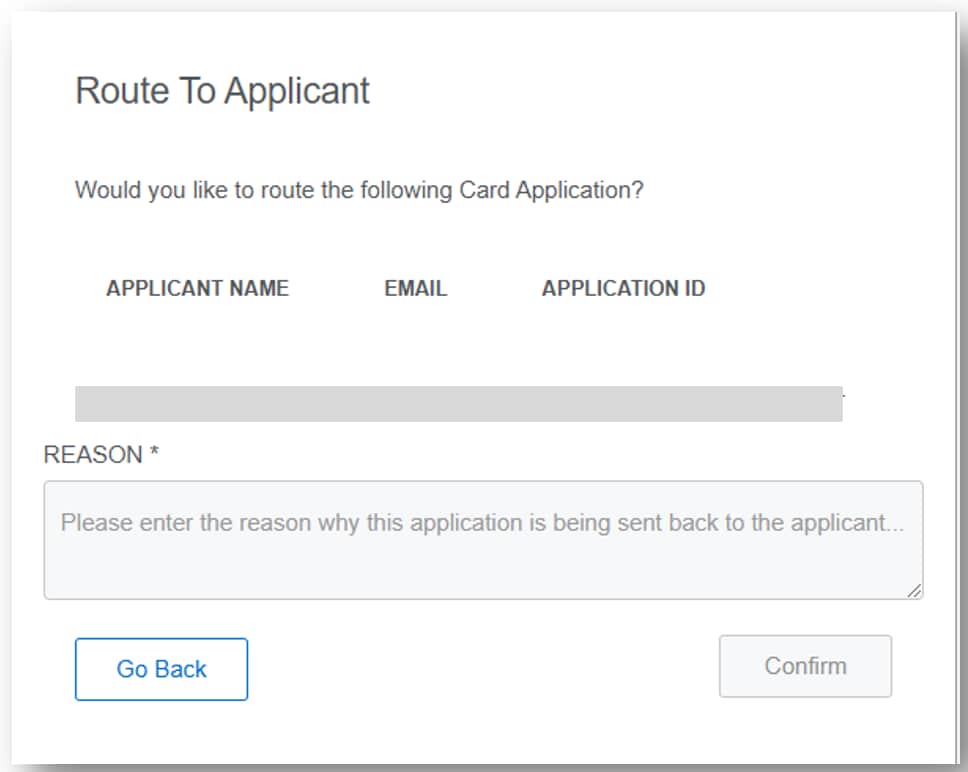The width and height of the screenshot is (968, 772).
Task: Click the word "Applicant" in the heading
Action: click(x=297, y=91)
